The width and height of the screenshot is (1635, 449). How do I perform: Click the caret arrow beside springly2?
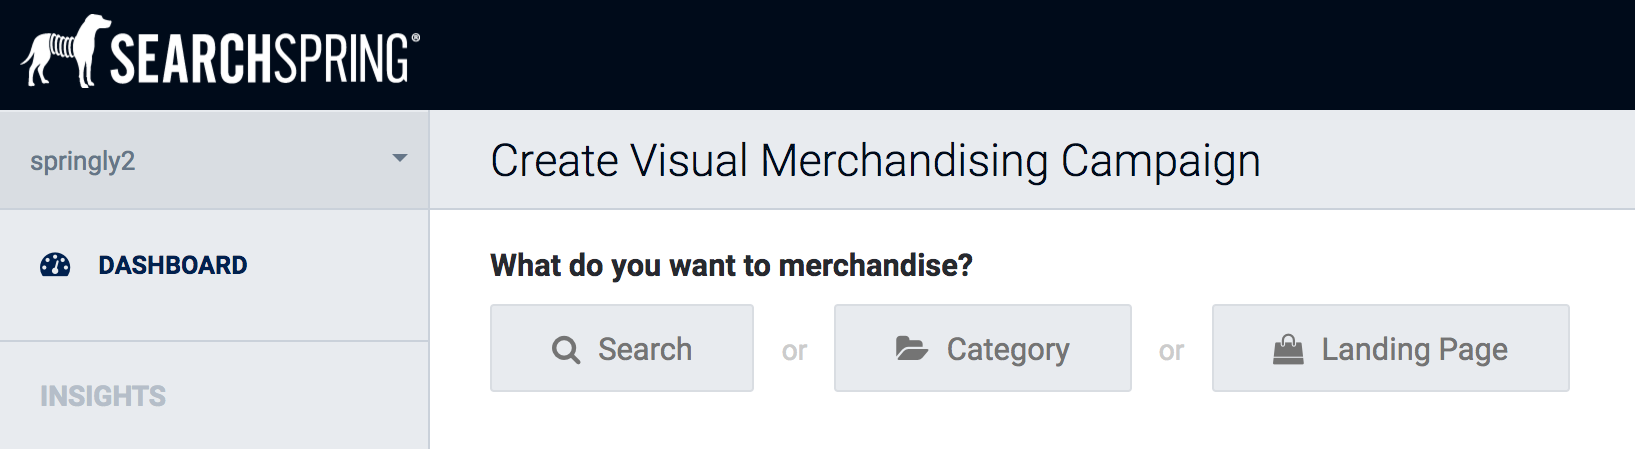[400, 159]
